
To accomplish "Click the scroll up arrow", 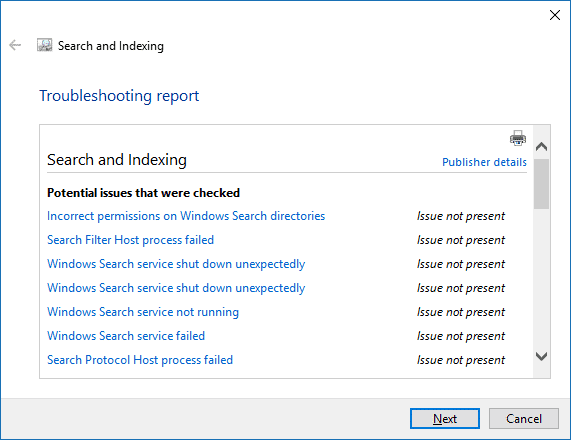I will tap(542, 146).
